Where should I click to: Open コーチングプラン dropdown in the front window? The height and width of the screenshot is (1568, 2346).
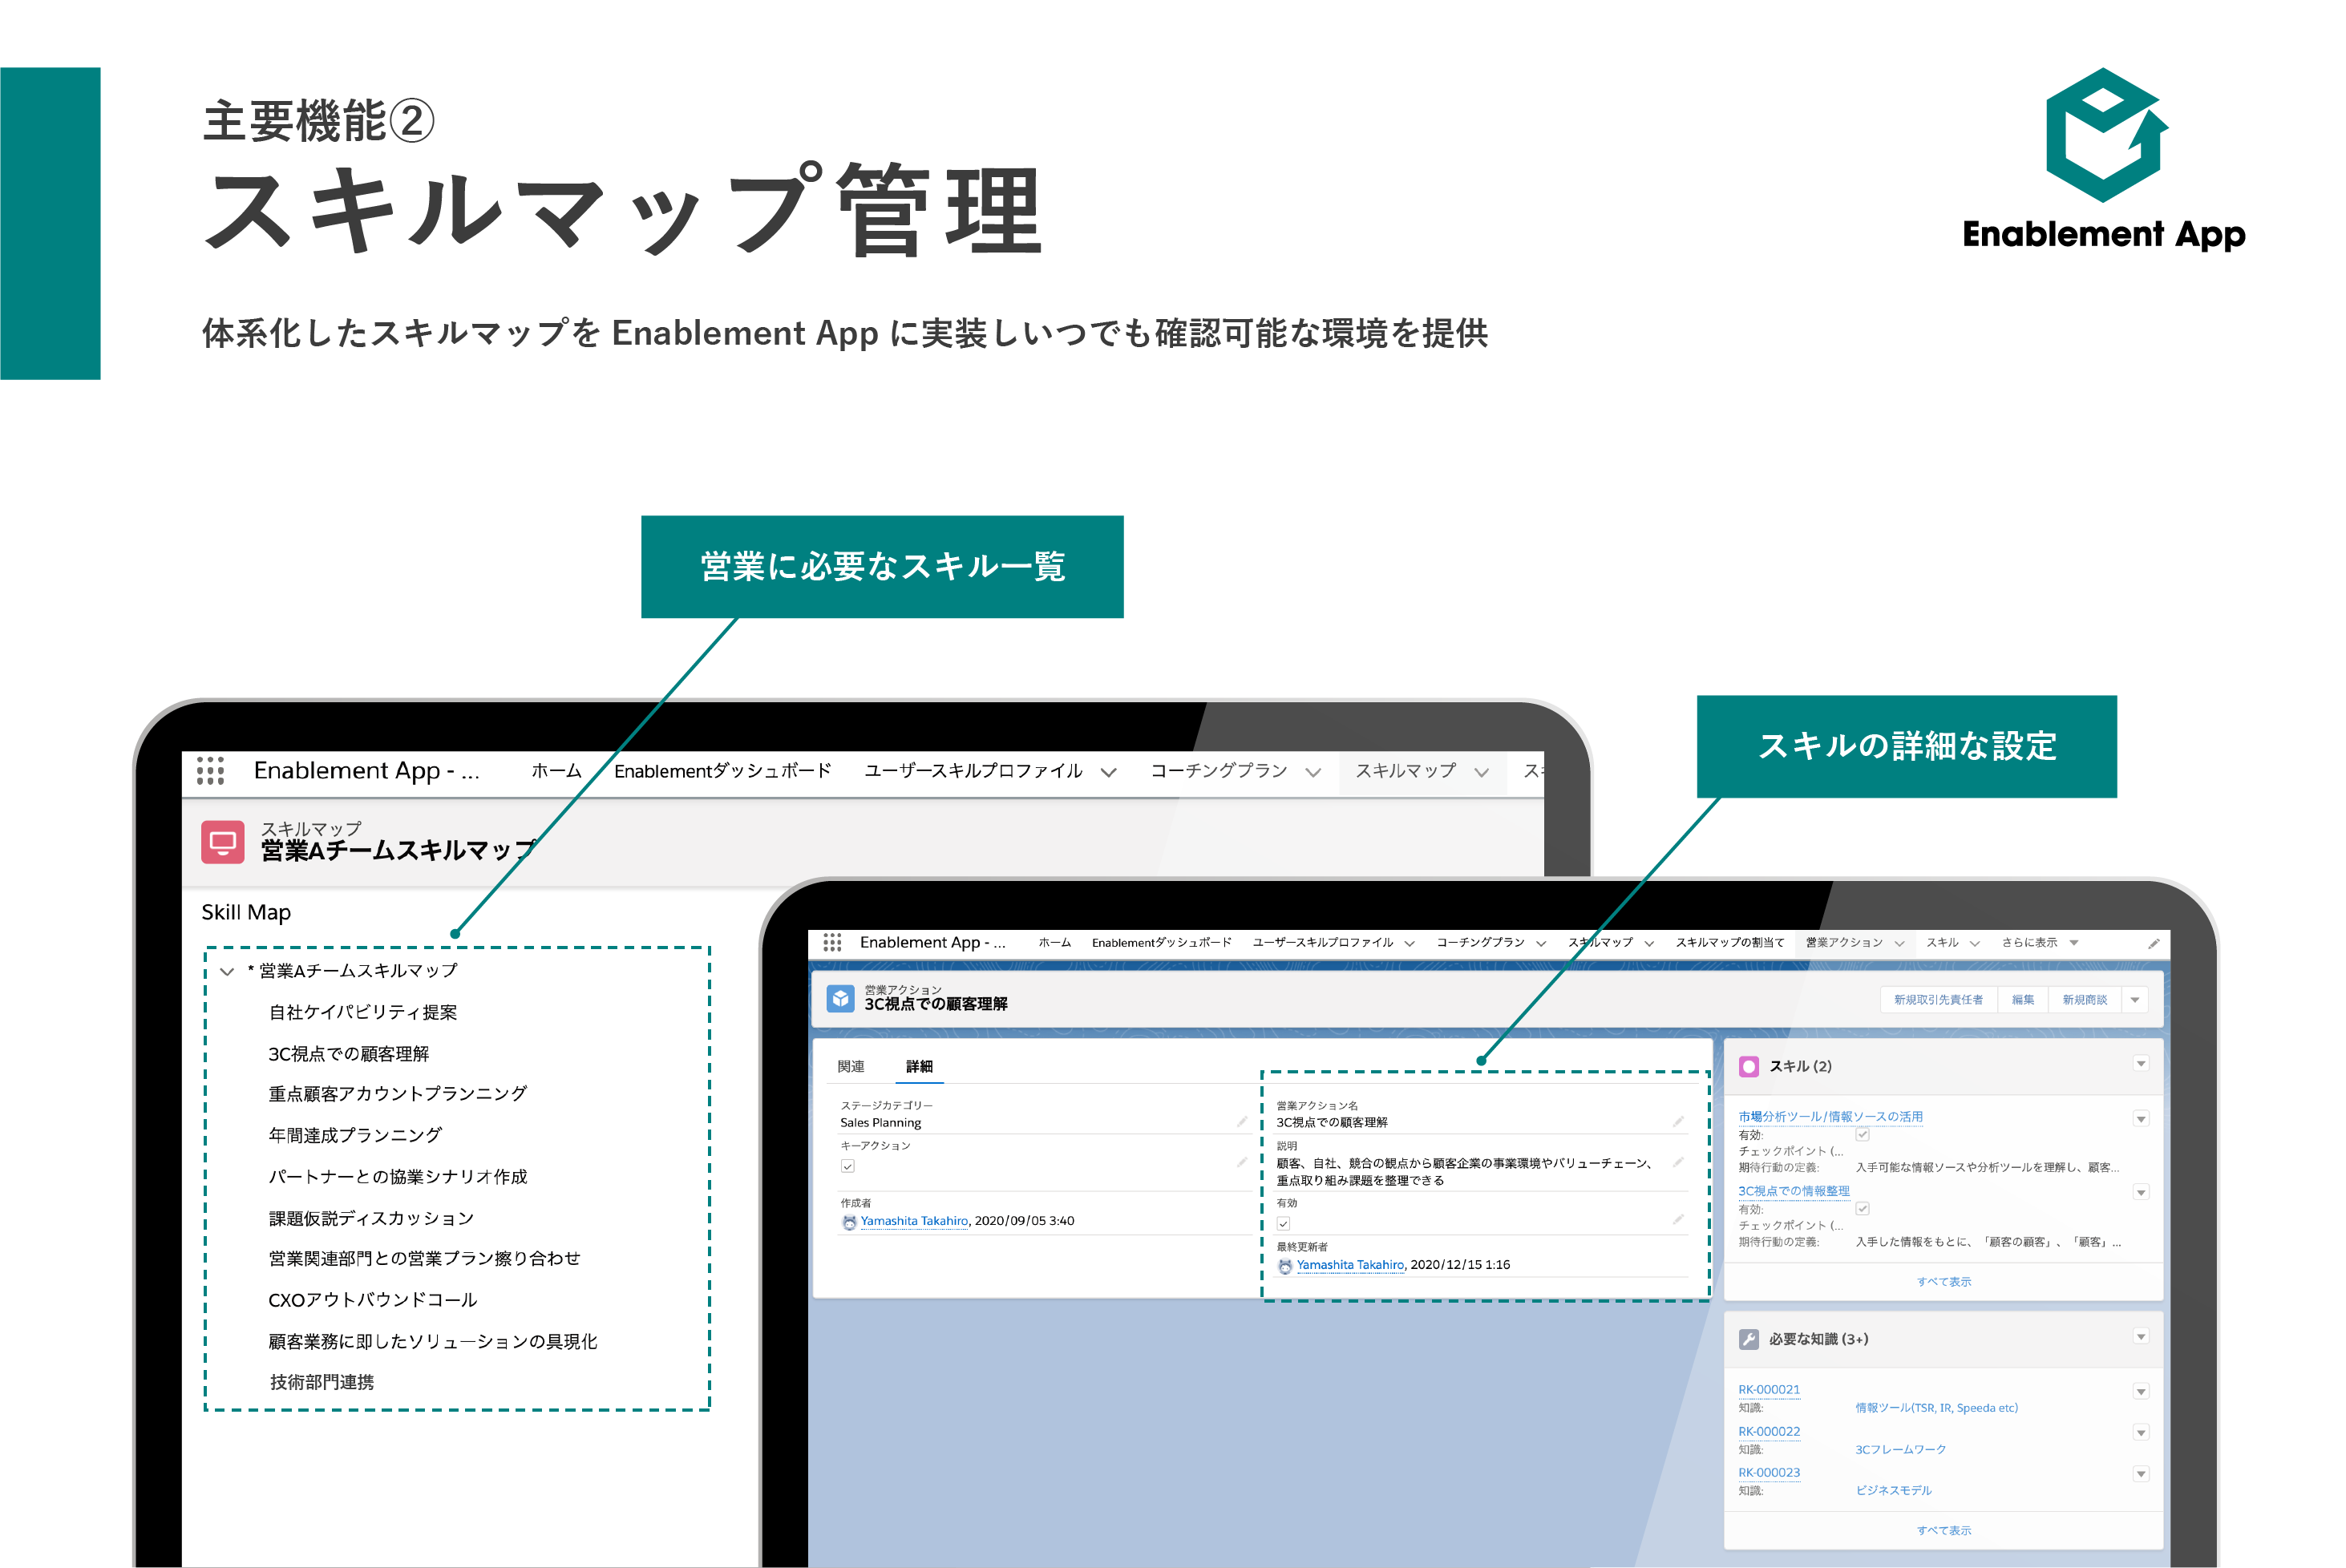click(x=1541, y=943)
